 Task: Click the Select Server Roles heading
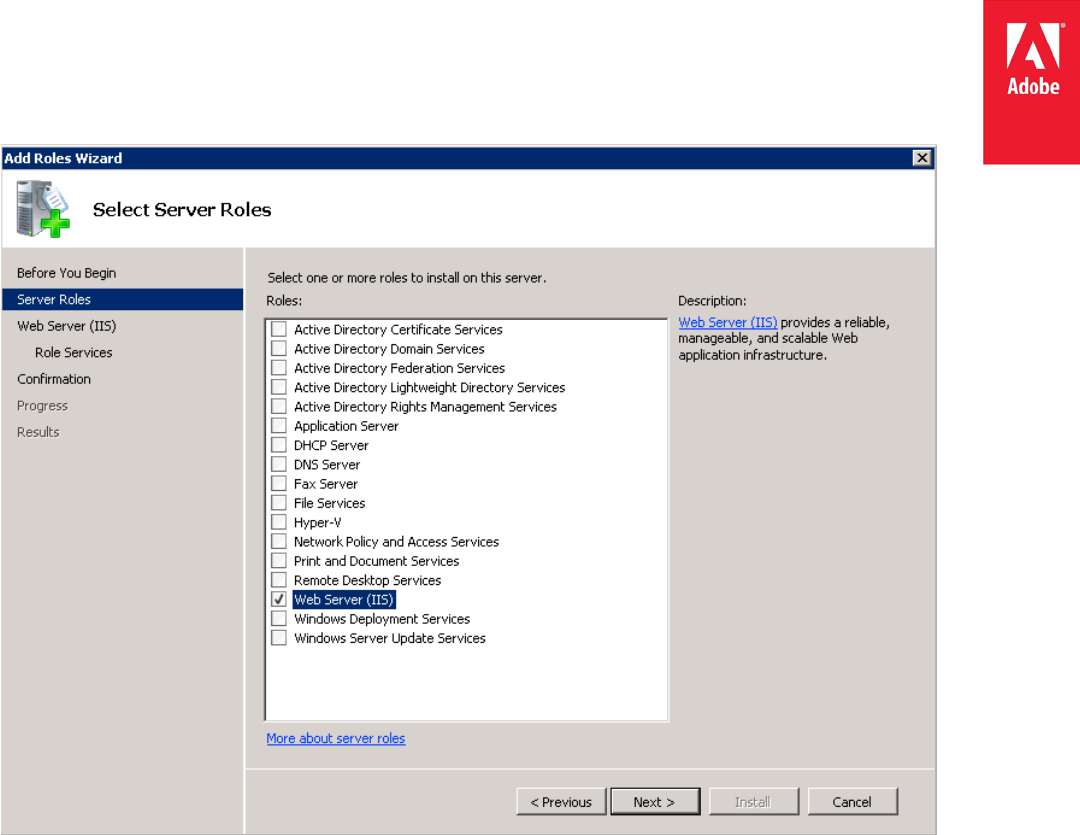(x=182, y=209)
